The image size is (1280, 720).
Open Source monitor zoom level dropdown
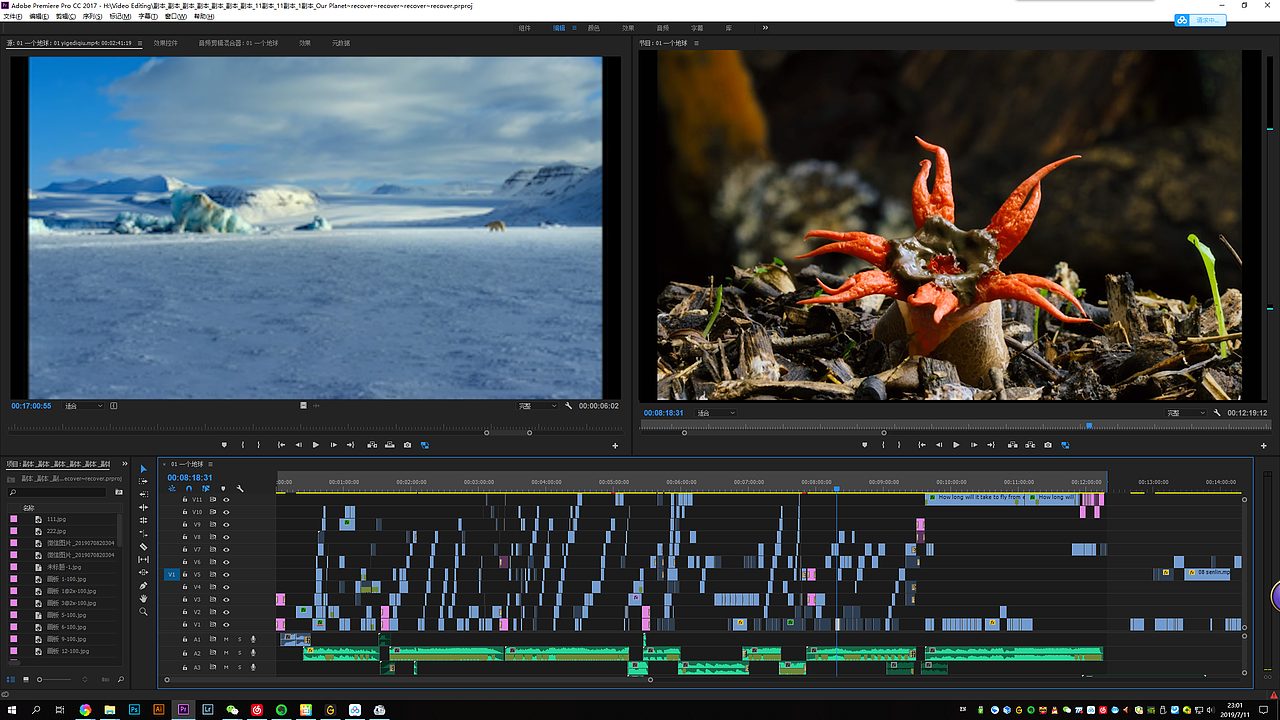click(84, 406)
